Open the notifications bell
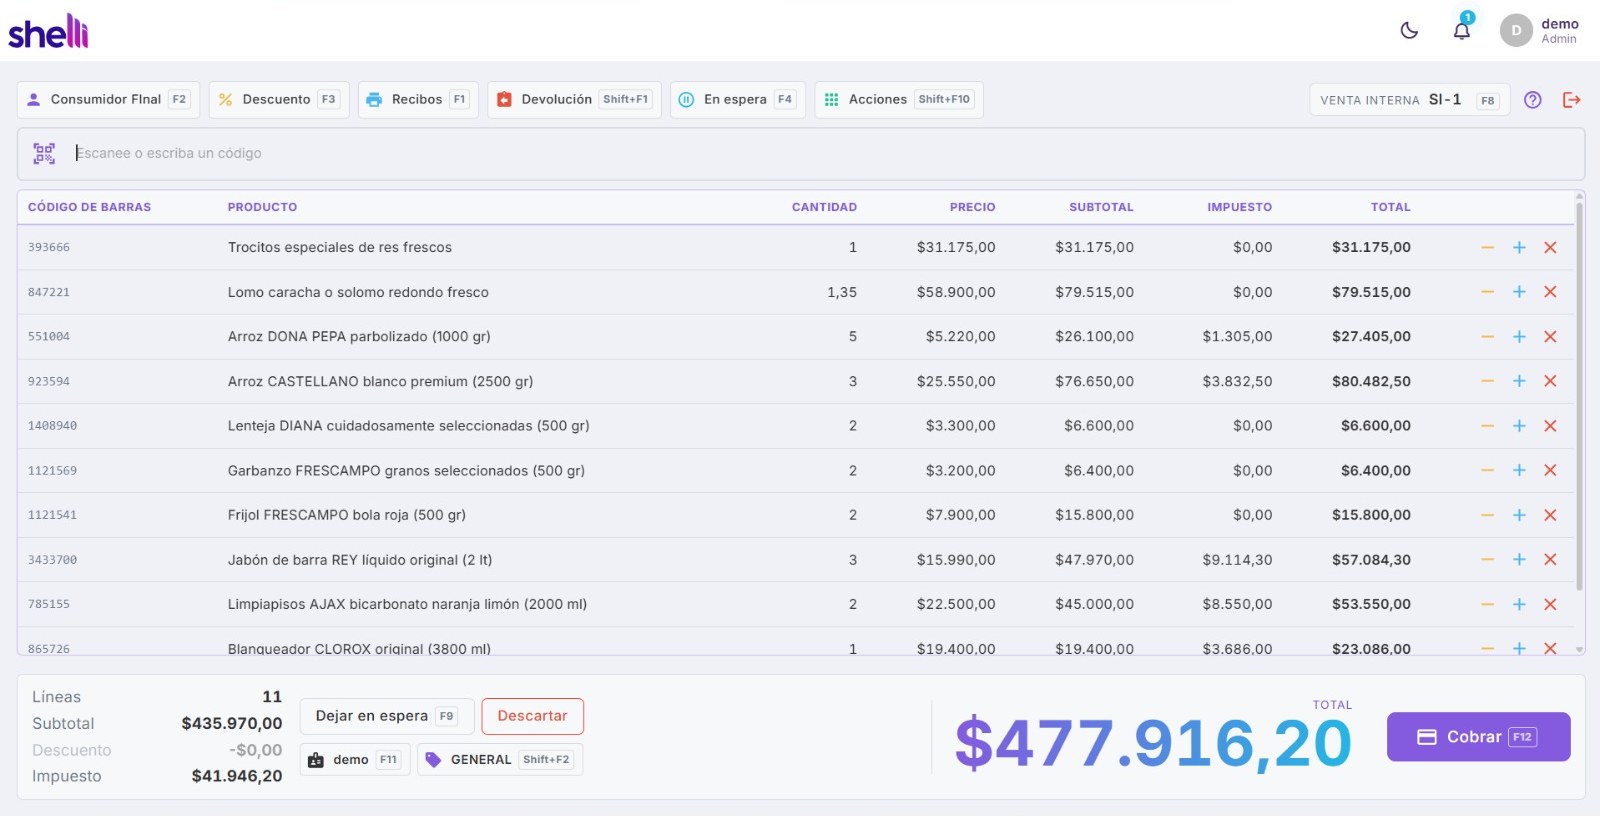 (x=1462, y=30)
